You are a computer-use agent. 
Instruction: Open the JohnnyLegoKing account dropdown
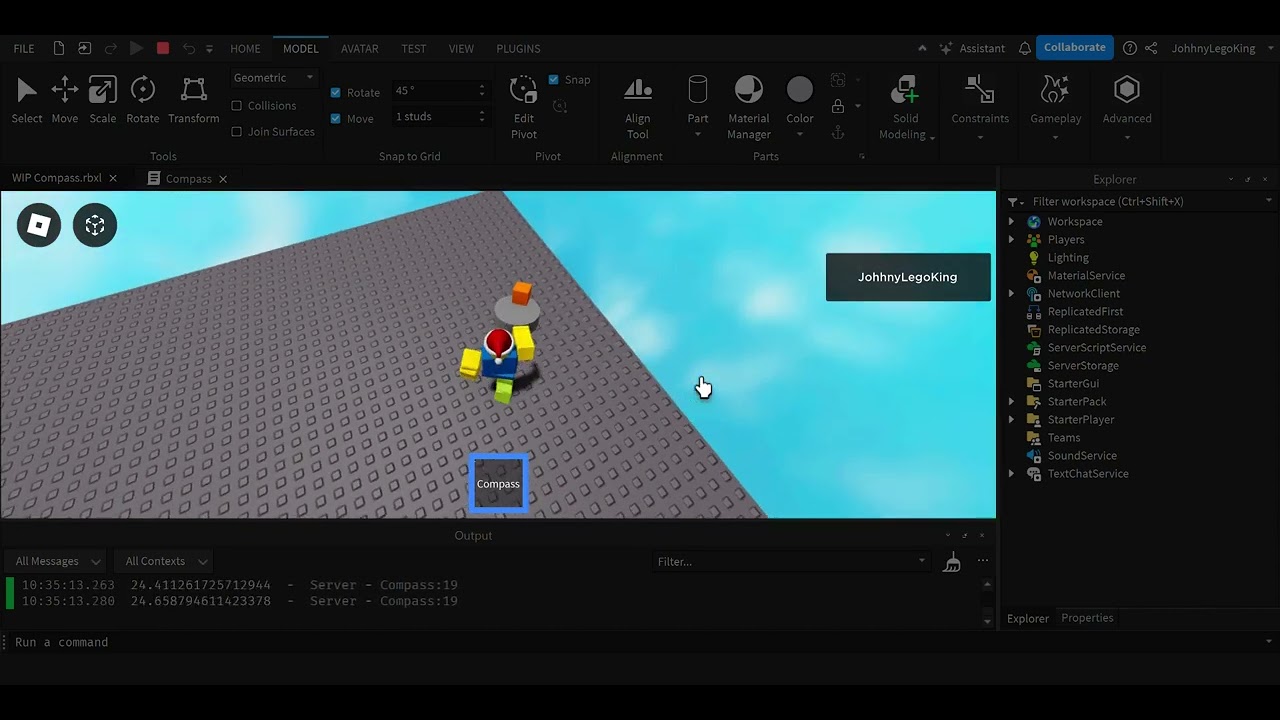pos(1271,48)
